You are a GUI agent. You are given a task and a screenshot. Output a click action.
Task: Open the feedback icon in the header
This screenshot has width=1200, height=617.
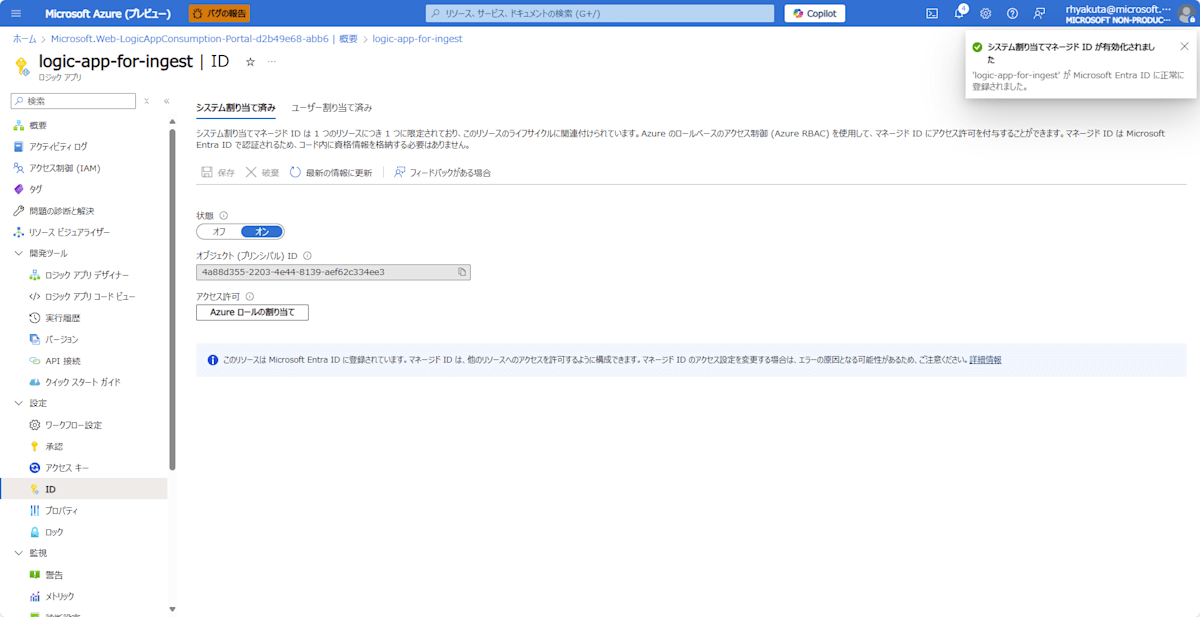(x=1039, y=13)
